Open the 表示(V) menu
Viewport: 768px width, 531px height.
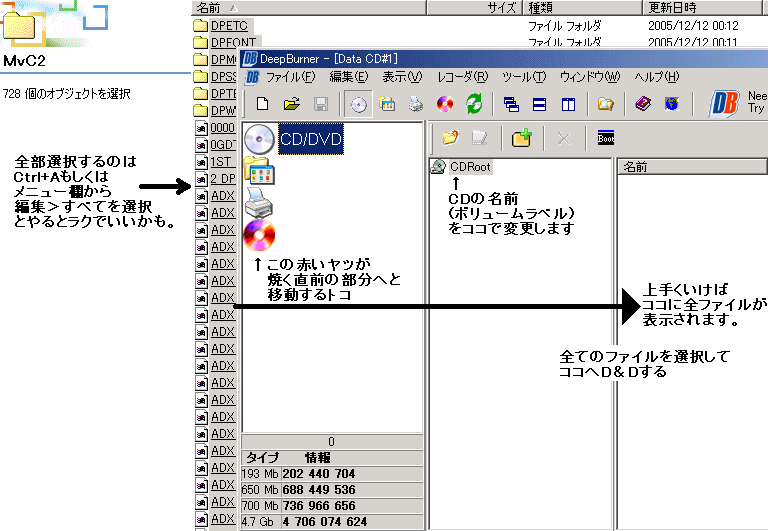click(x=402, y=77)
